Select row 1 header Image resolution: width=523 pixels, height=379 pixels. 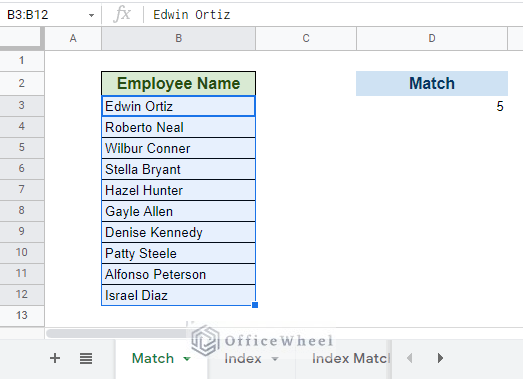22,61
